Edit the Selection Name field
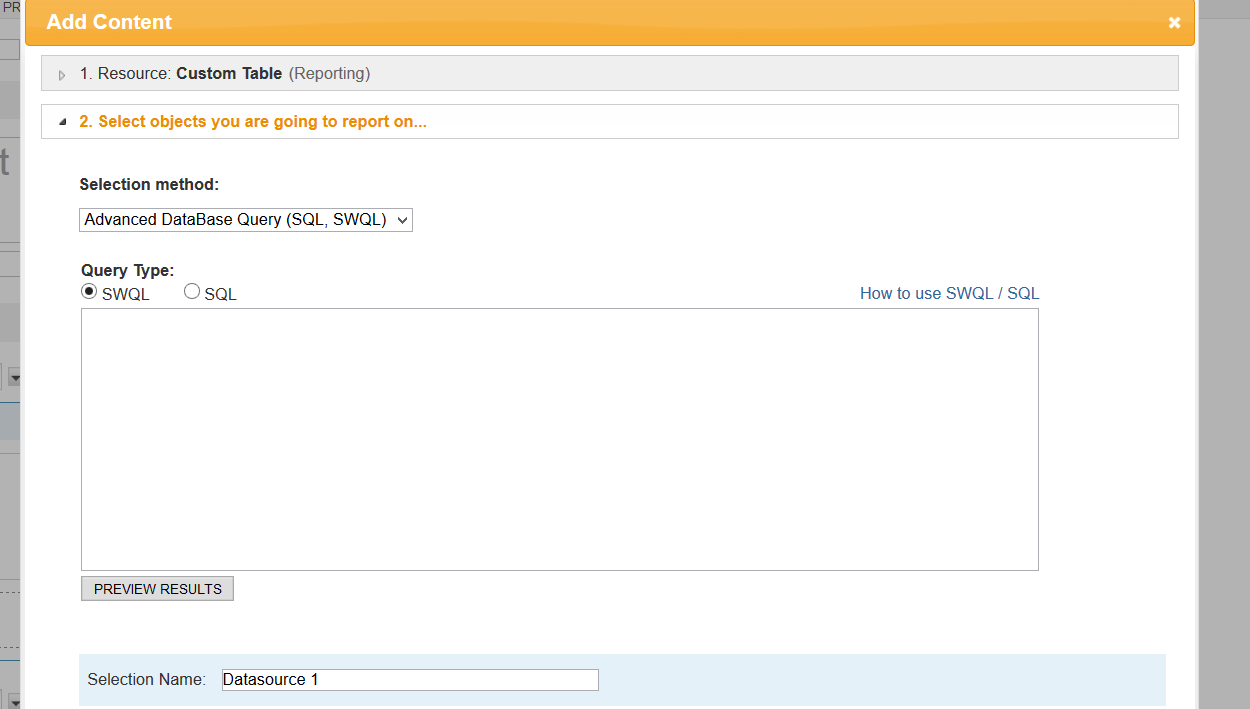The width and height of the screenshot is (1250, 709). (x=410, y=679)
